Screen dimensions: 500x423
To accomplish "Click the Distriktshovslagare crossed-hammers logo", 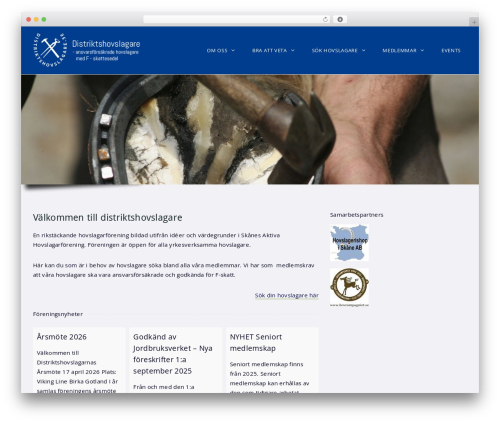I will point(50,50).
